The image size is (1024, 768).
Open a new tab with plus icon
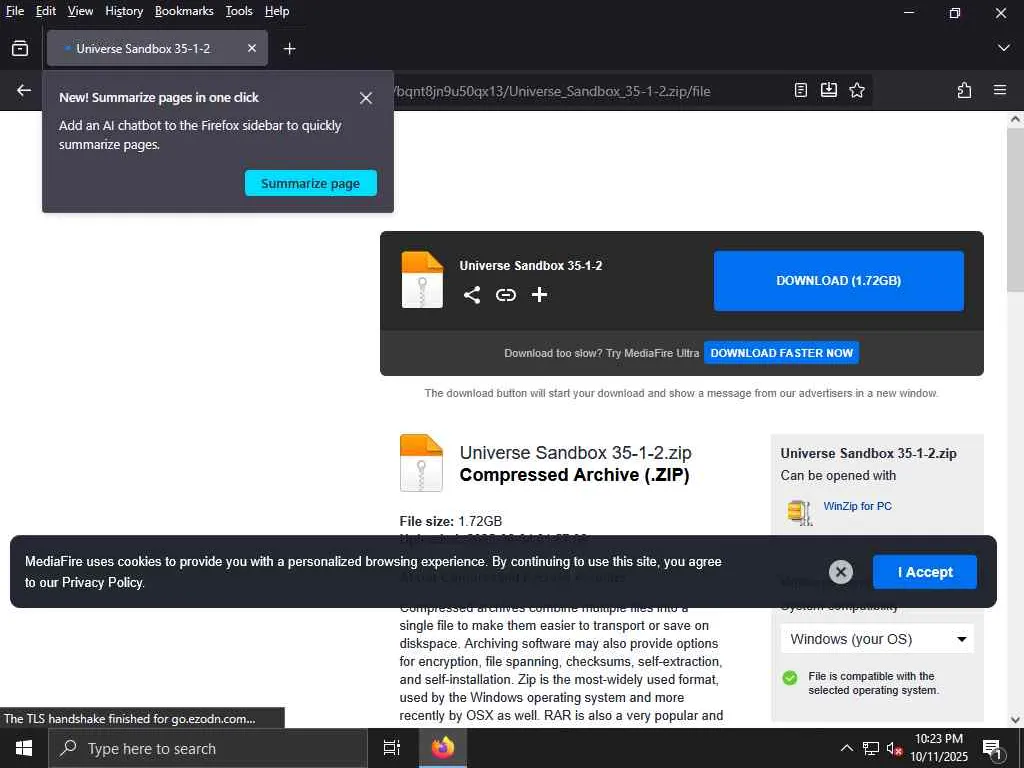(x=289, y=48)
